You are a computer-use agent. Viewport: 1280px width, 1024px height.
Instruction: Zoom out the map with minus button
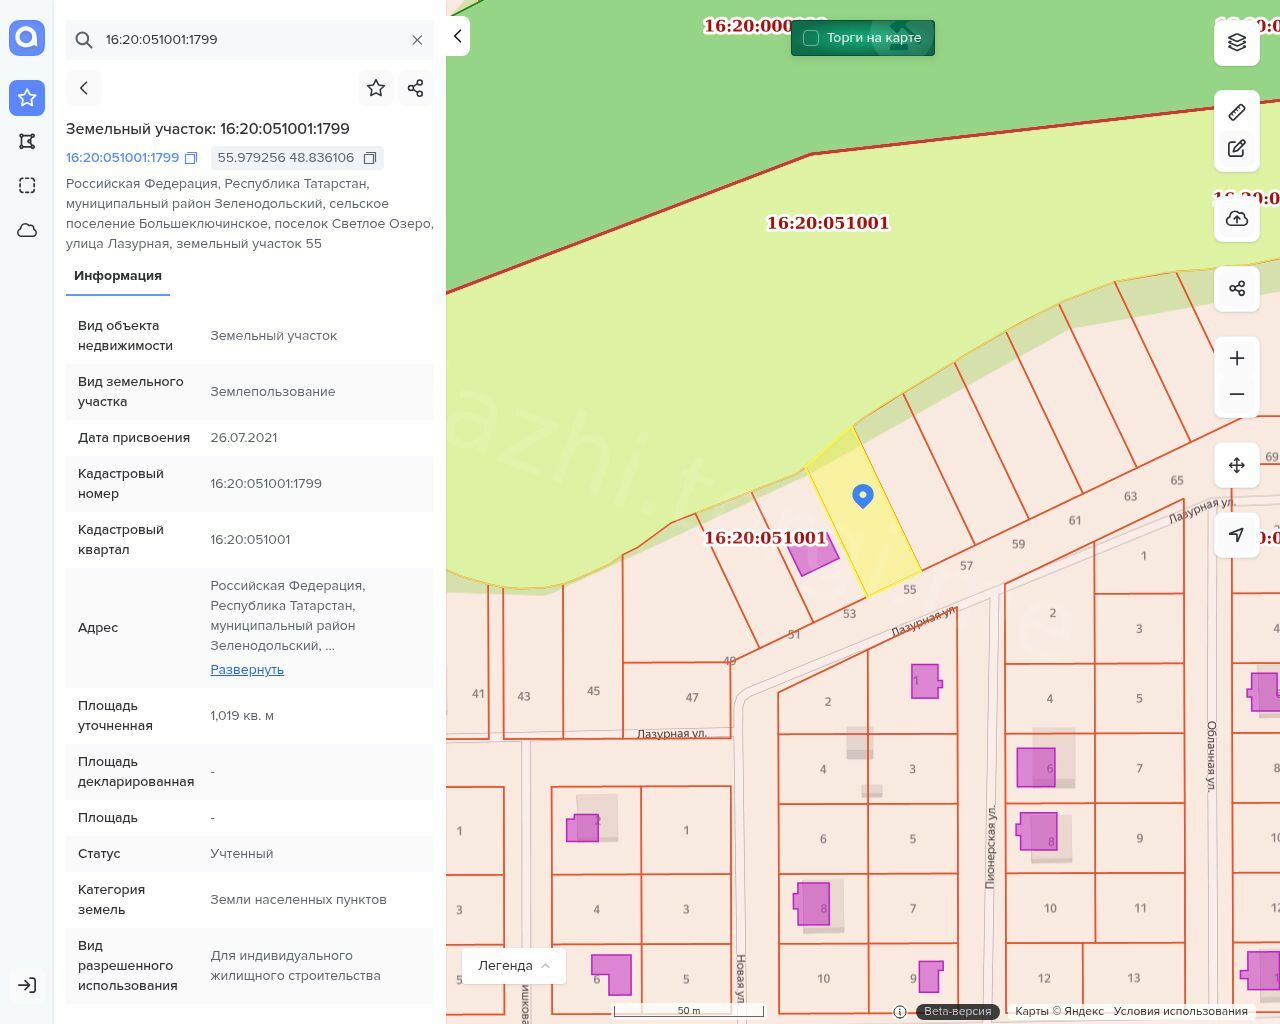pyautogui.click(x=1236, y=394)
